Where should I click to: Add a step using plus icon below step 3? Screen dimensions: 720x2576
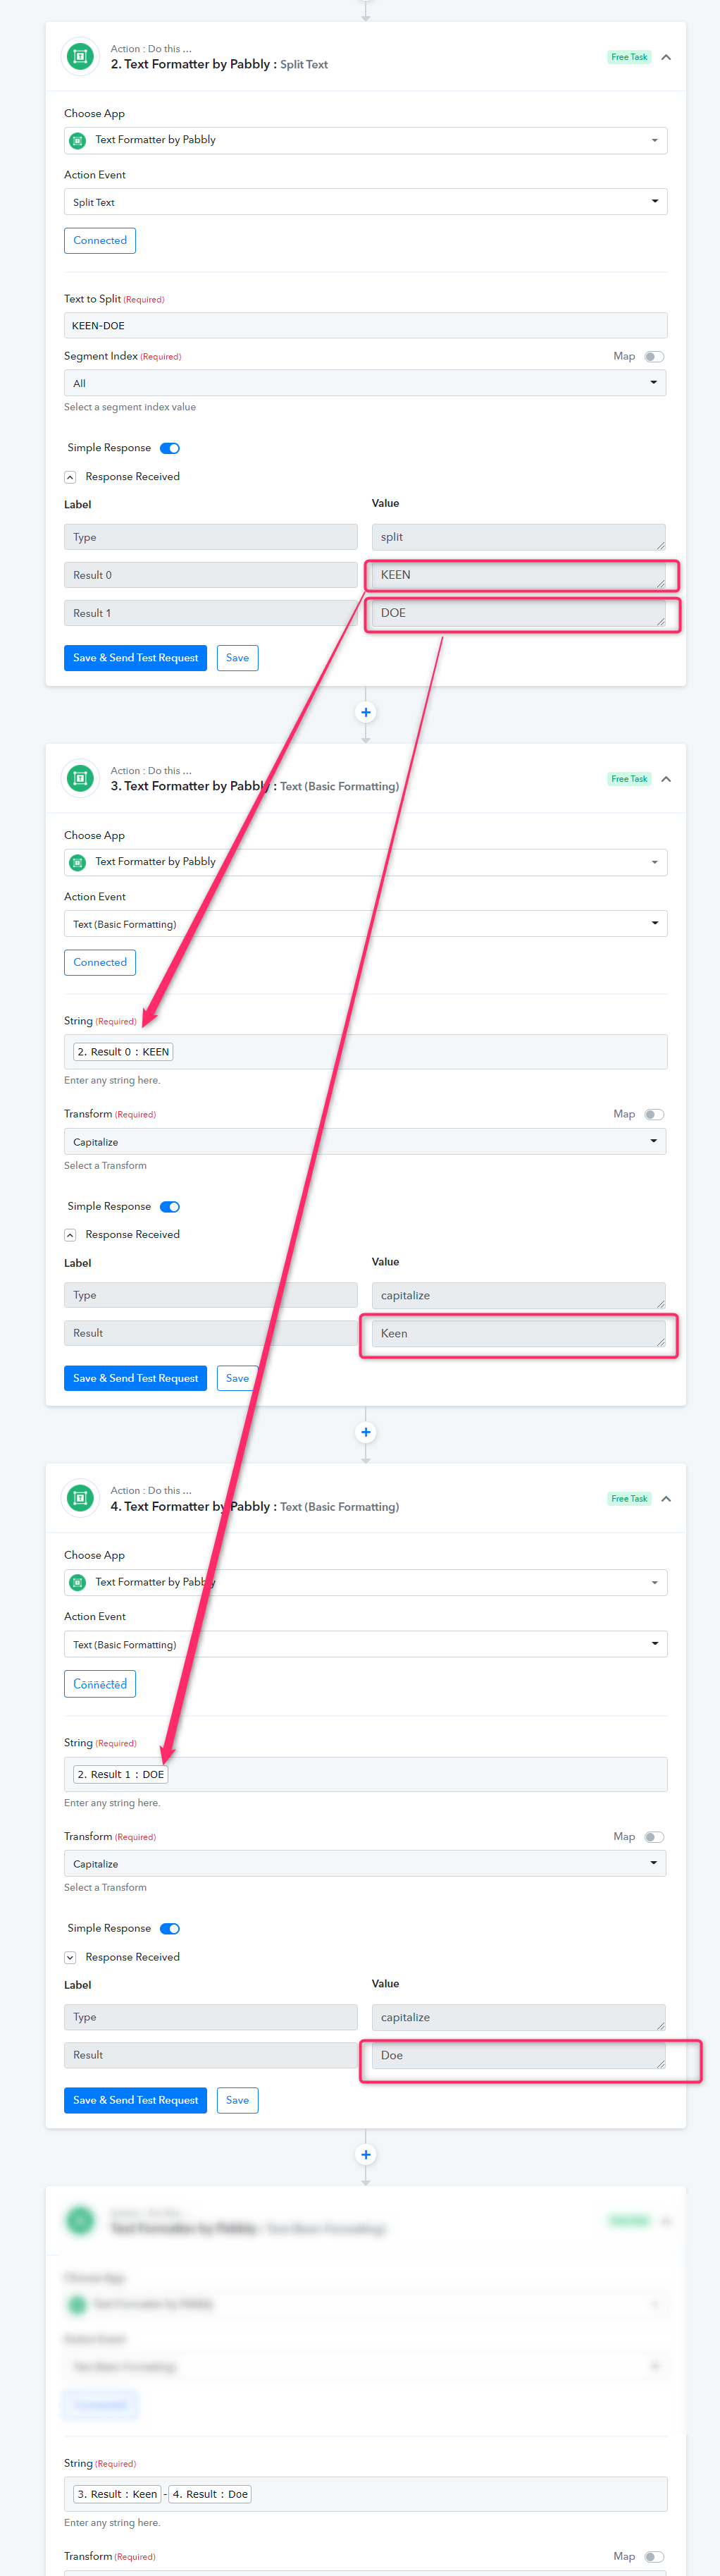[x=366, y=1432]
